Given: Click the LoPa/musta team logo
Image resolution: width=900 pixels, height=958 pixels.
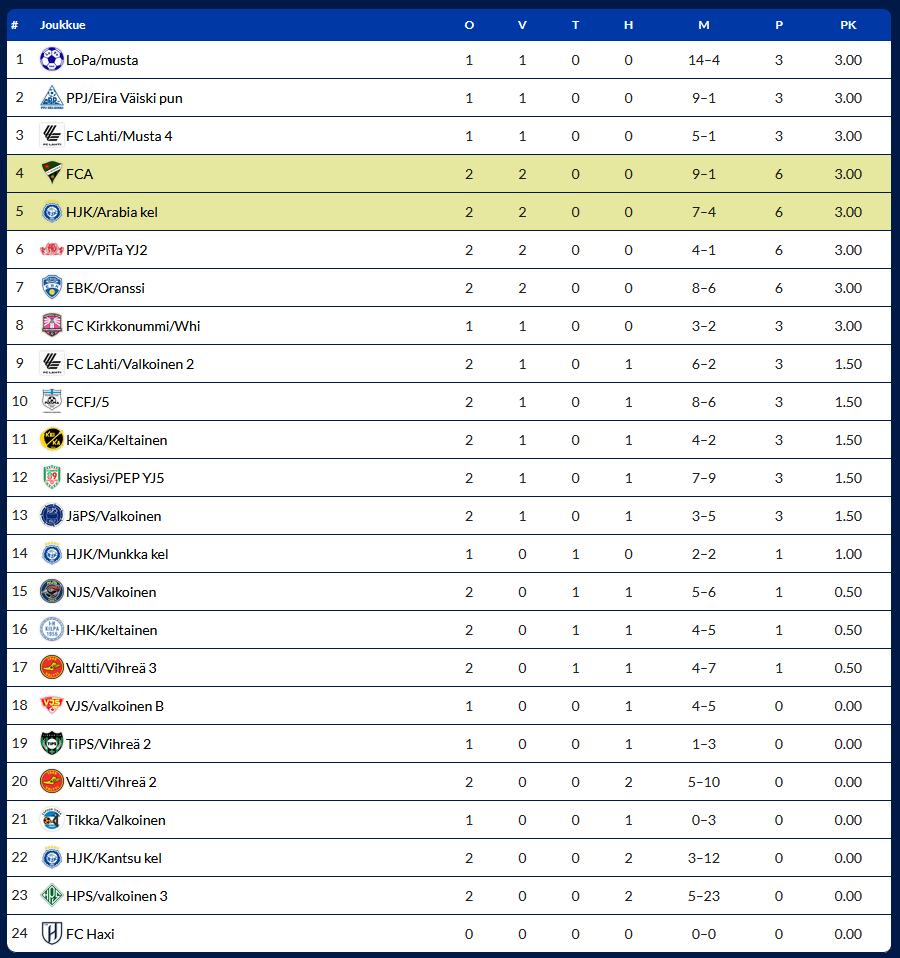Looking at the screenshot, I should coord(51,59).
